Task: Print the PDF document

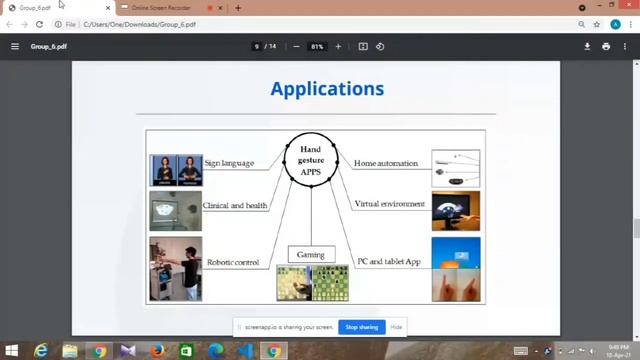Action: (x=606, y=47)
